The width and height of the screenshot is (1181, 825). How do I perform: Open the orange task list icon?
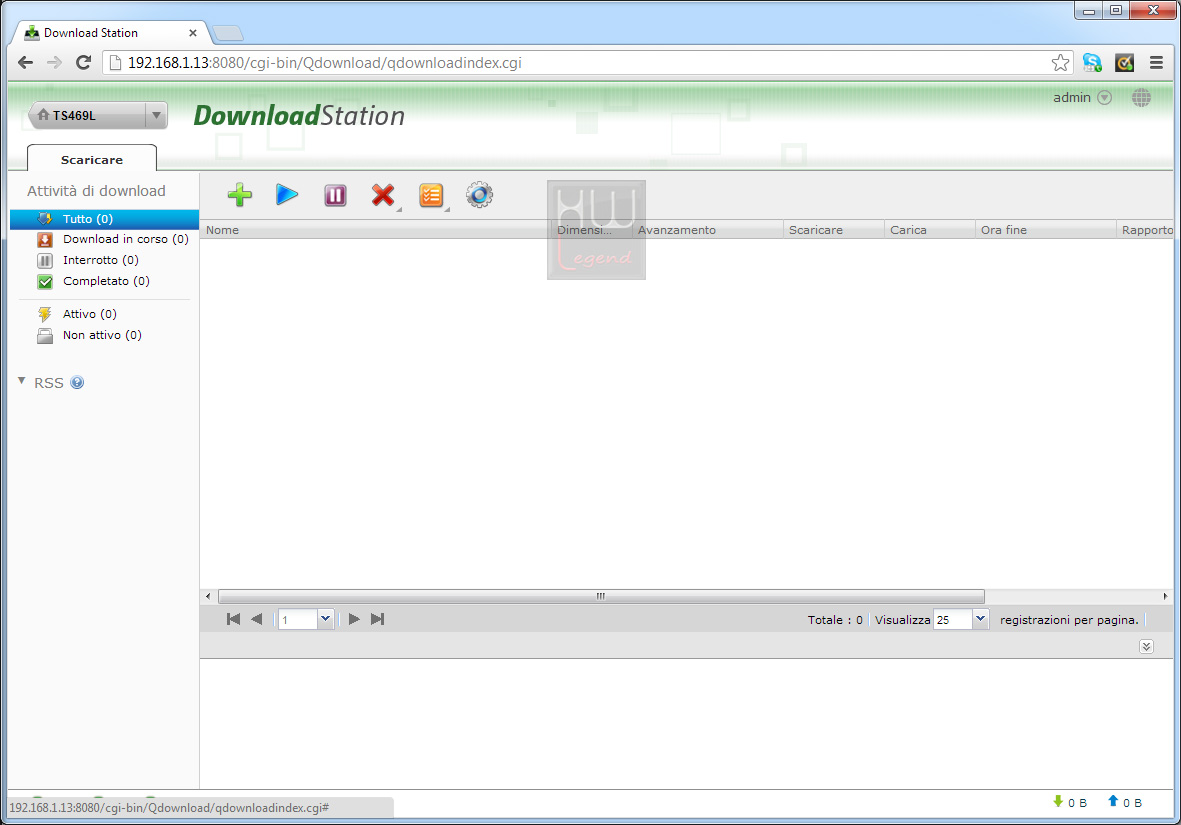(x=431, y=195)
